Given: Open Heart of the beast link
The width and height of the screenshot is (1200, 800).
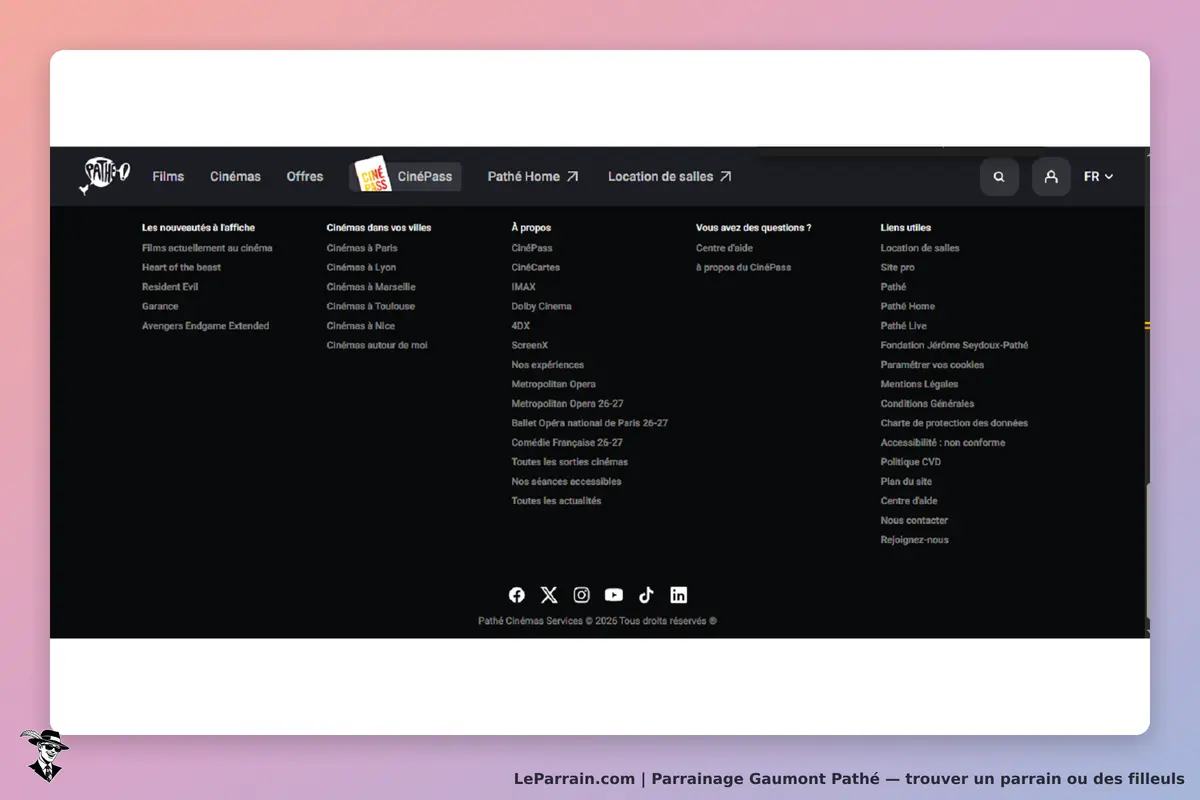Looking at the screenshot, I should pos(181,267).
